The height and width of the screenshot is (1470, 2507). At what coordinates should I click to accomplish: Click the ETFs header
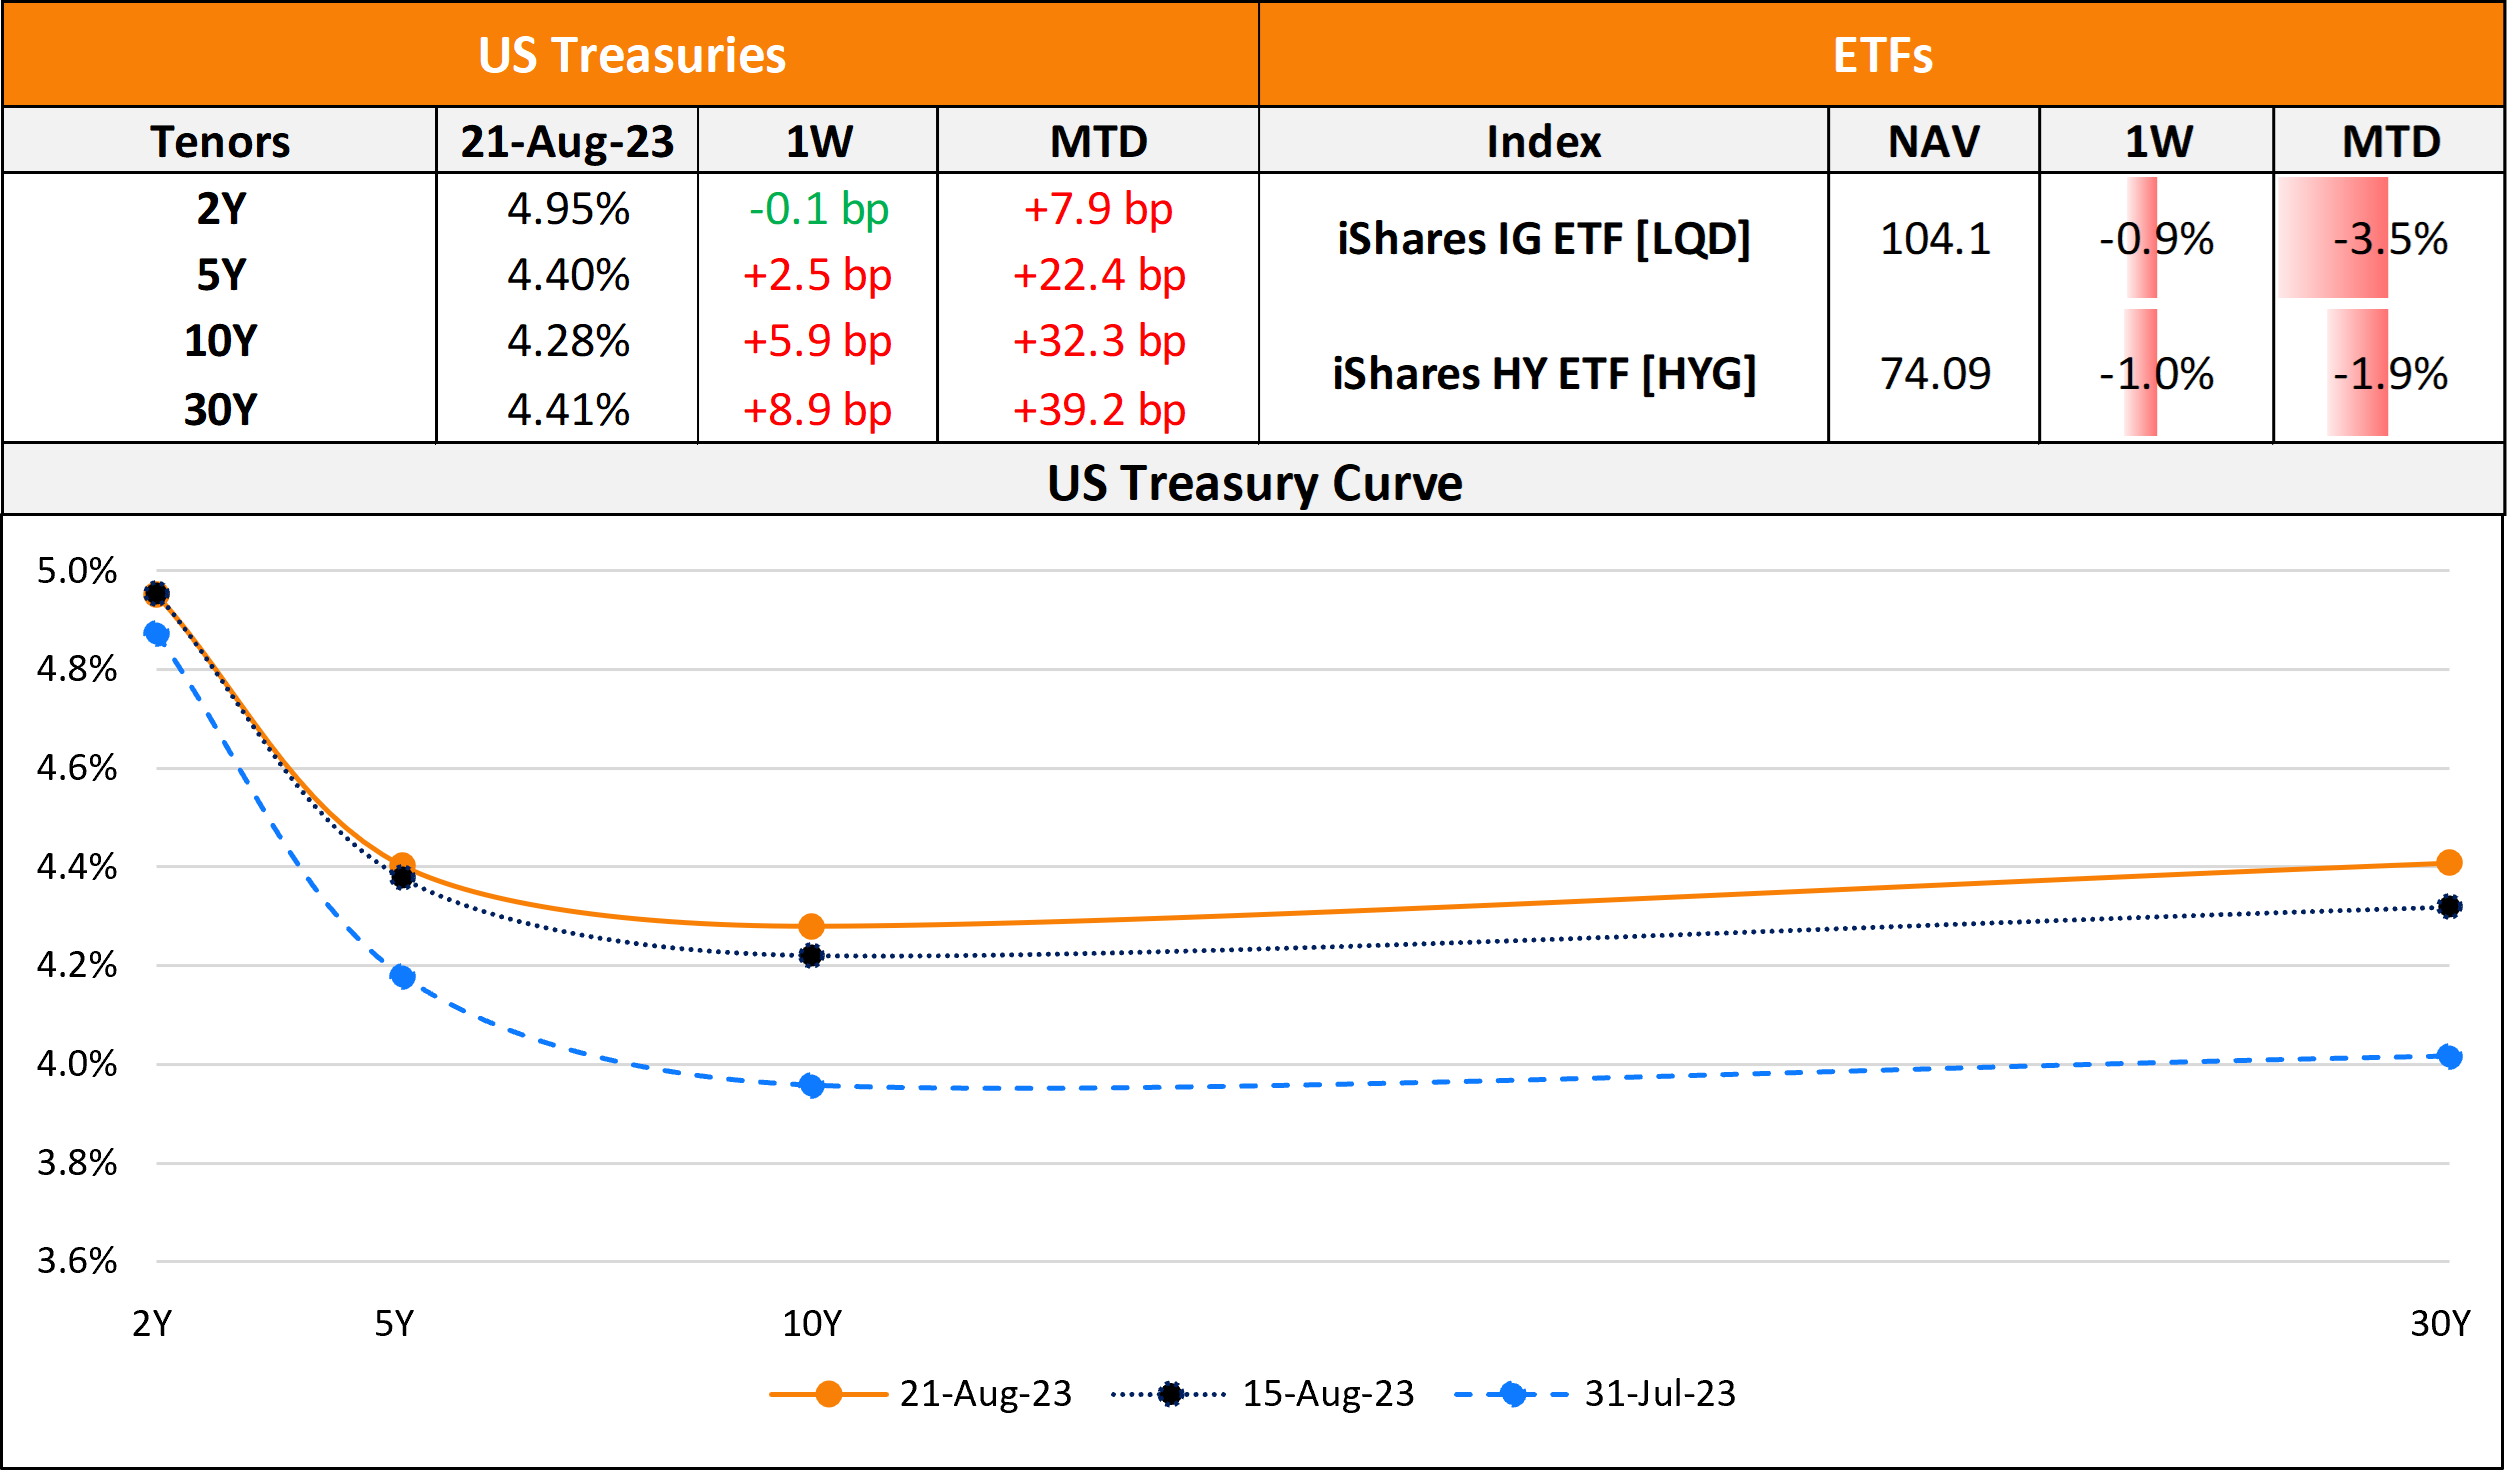coord(1882,55)
